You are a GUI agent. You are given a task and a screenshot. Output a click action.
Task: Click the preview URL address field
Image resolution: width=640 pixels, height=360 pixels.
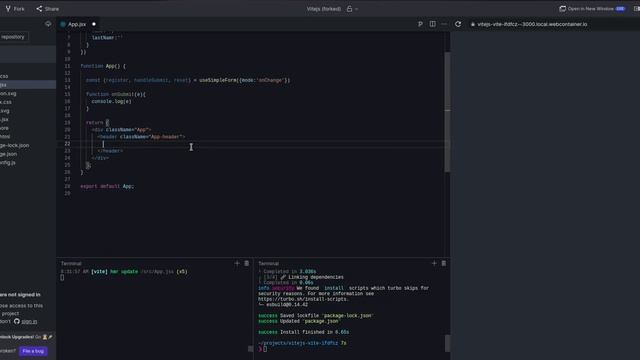(532, 24)
